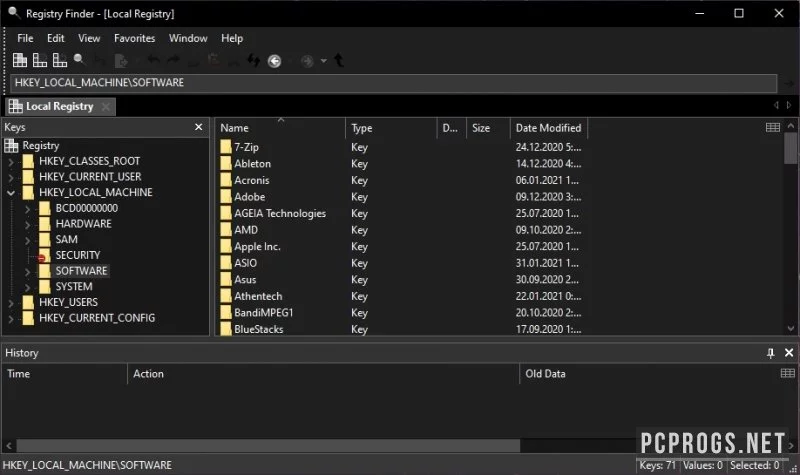Open the Local Registry toolbar icon
The width and height of the screenshot is (800, 475).
20,60
